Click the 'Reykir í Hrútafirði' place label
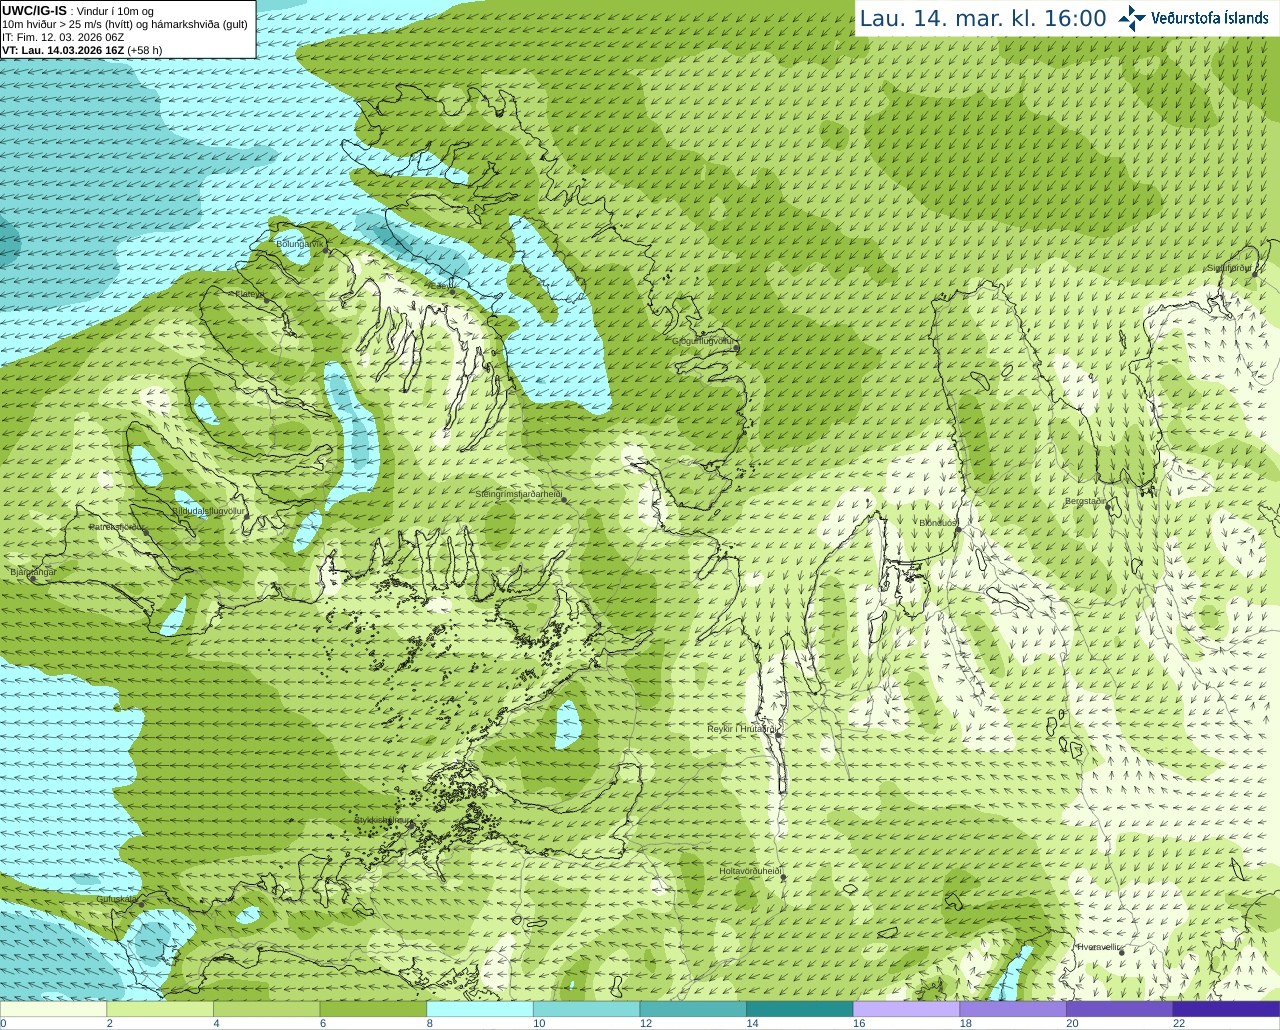This screenshot has height=1030, width=1280. 741,729
